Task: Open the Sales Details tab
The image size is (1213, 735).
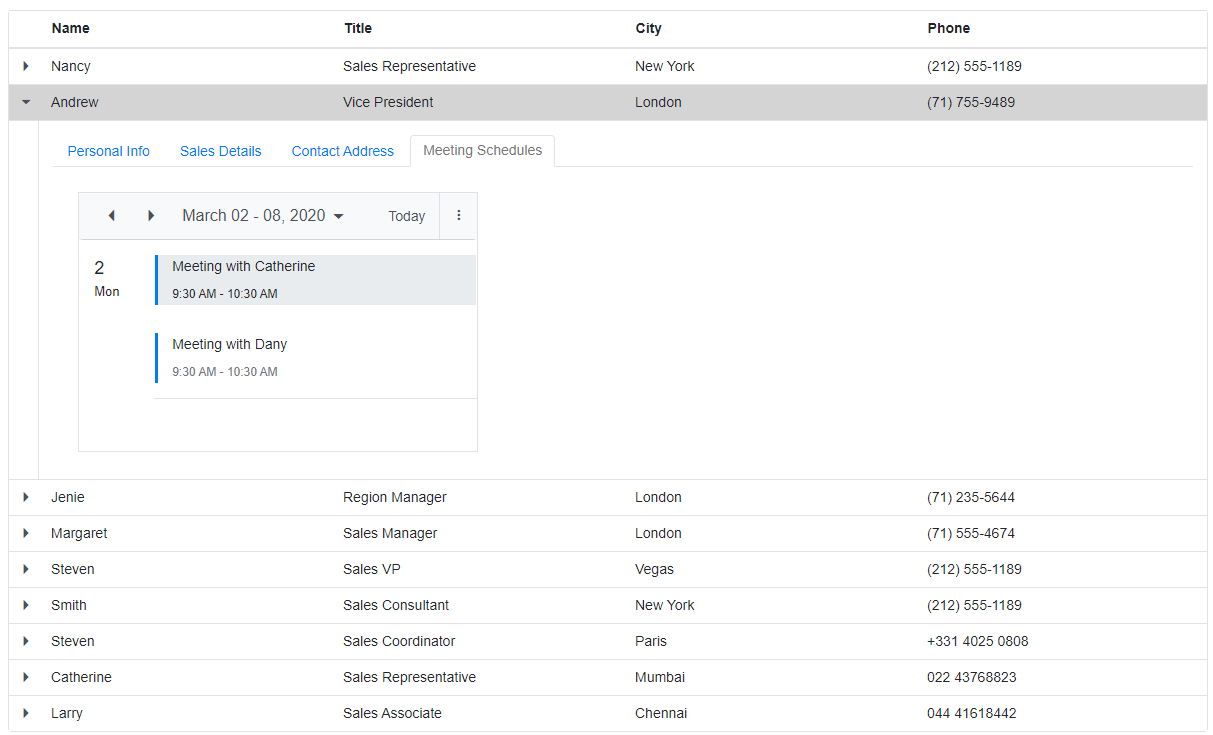Action: click(220, 151)
